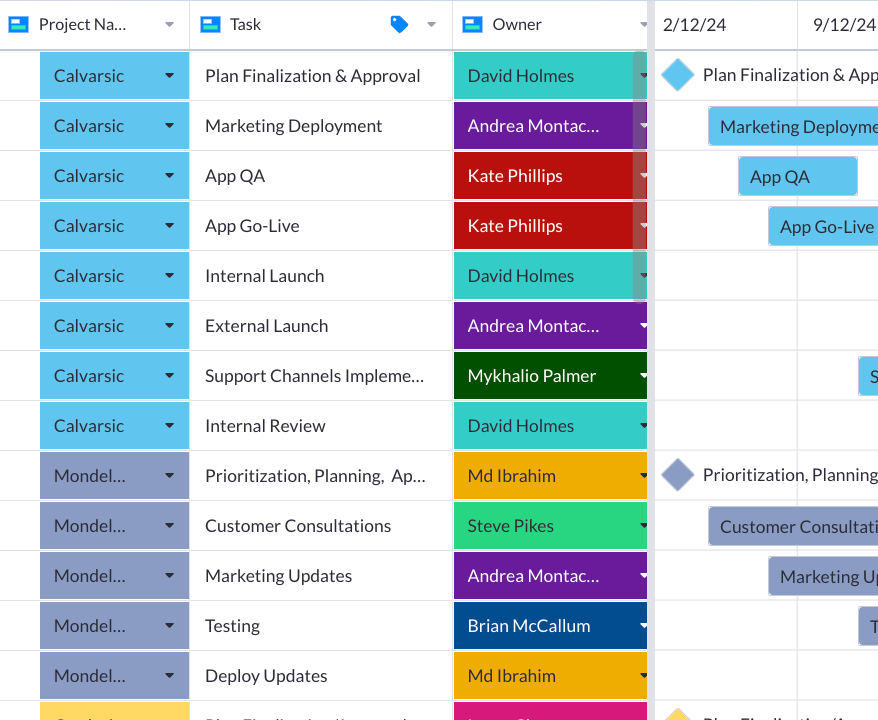Click the App QA bar on the timeline

click(797, 175)
